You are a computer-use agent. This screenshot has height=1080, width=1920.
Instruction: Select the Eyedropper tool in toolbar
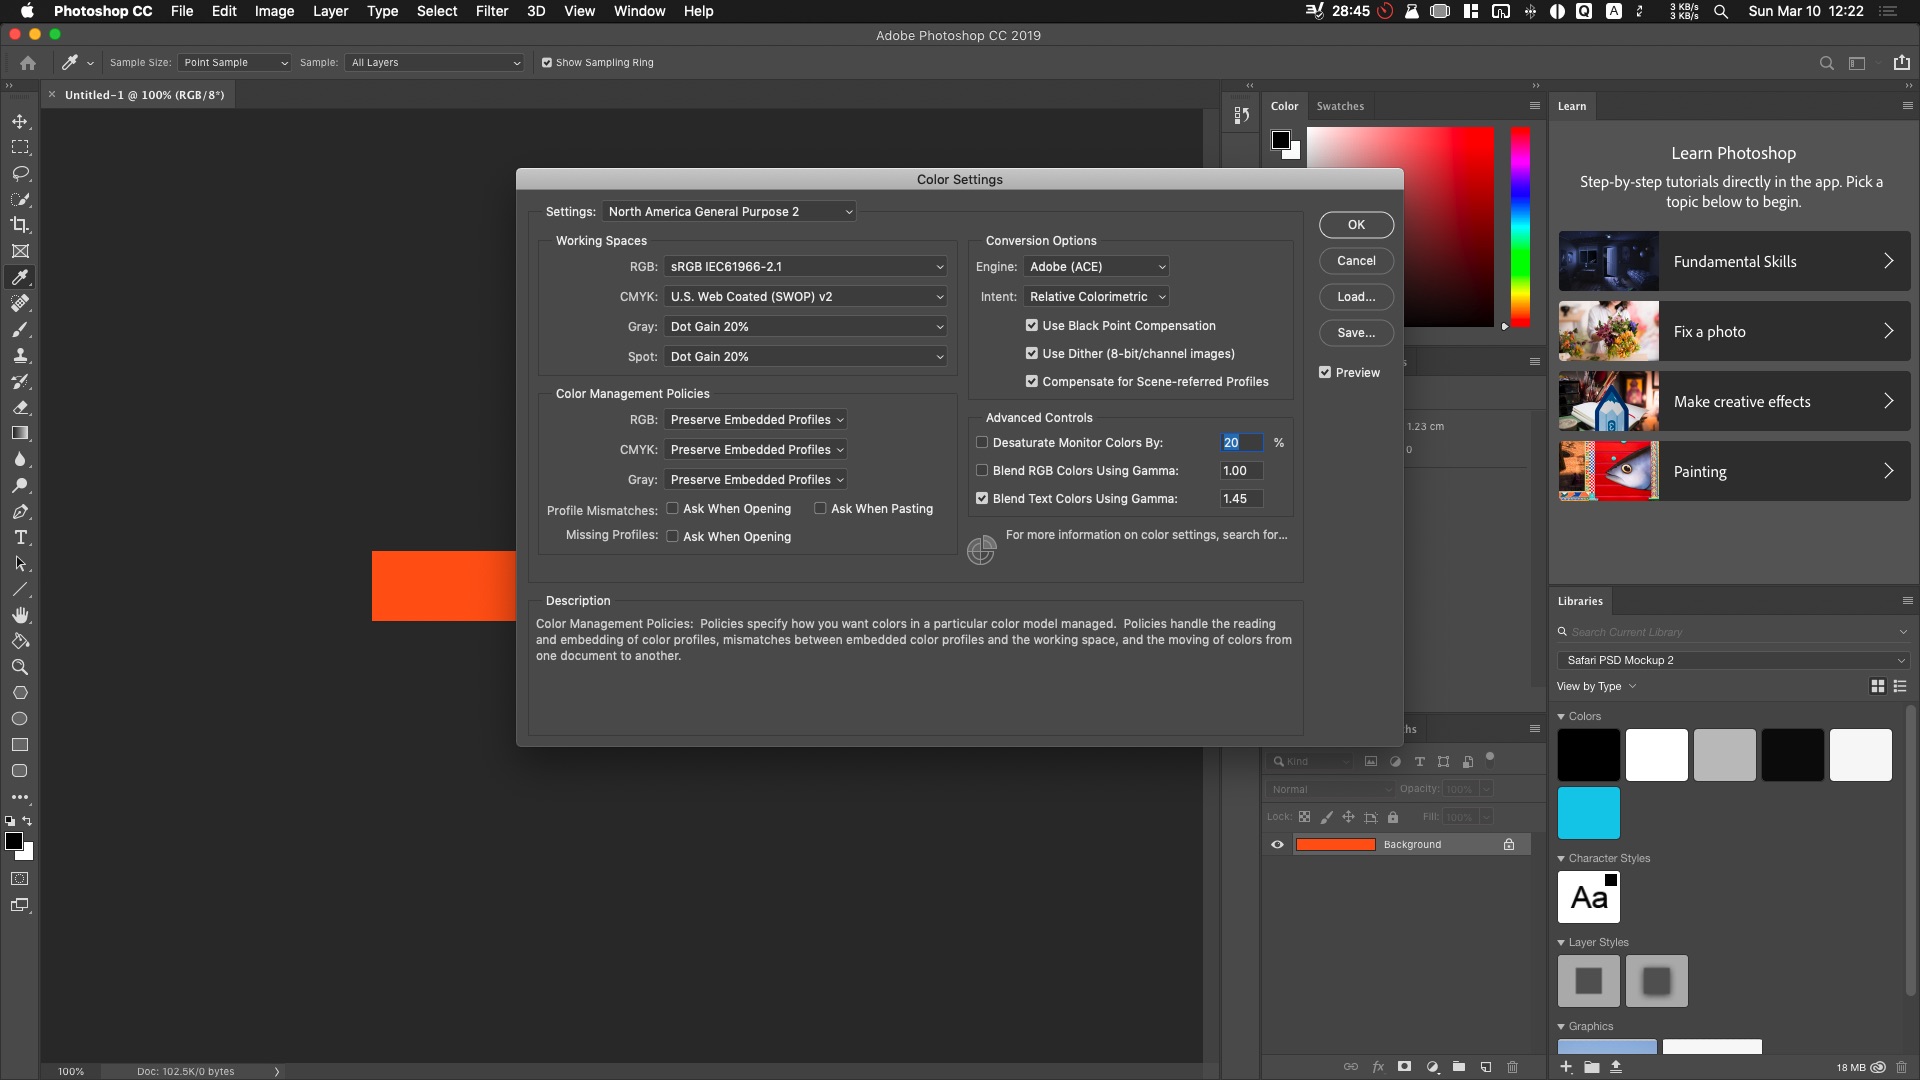coord(20,277)
